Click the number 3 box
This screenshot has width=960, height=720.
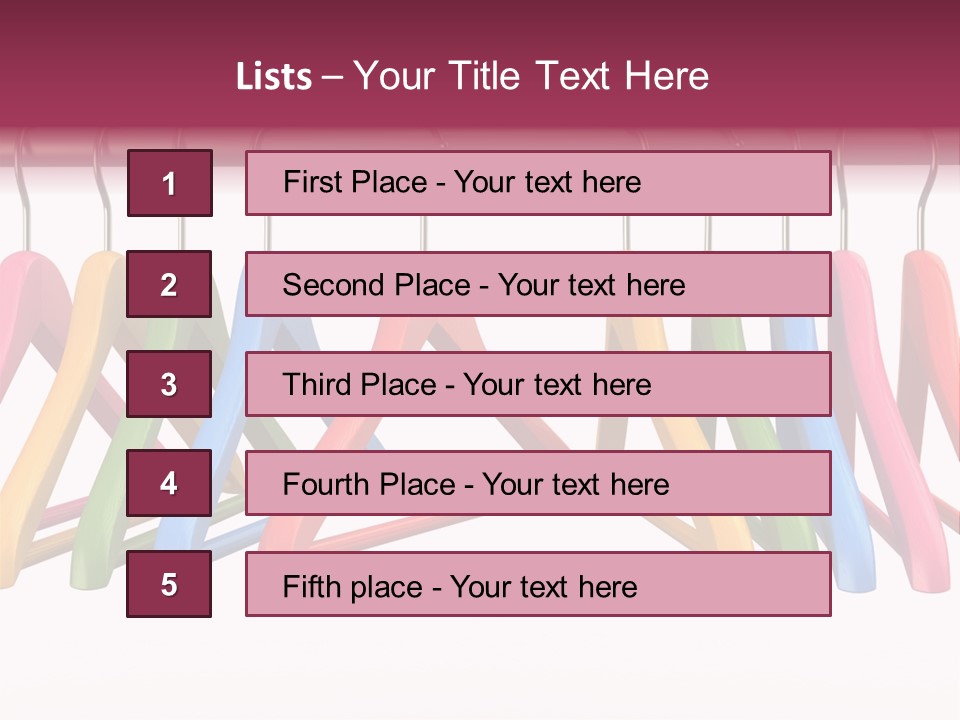tap(169, 384)
